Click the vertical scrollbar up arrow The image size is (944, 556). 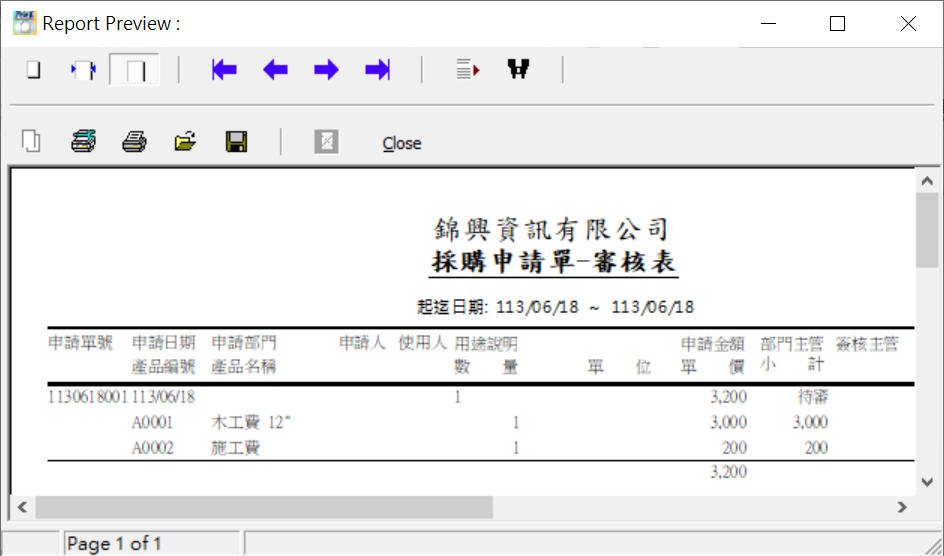click(927, 181)
